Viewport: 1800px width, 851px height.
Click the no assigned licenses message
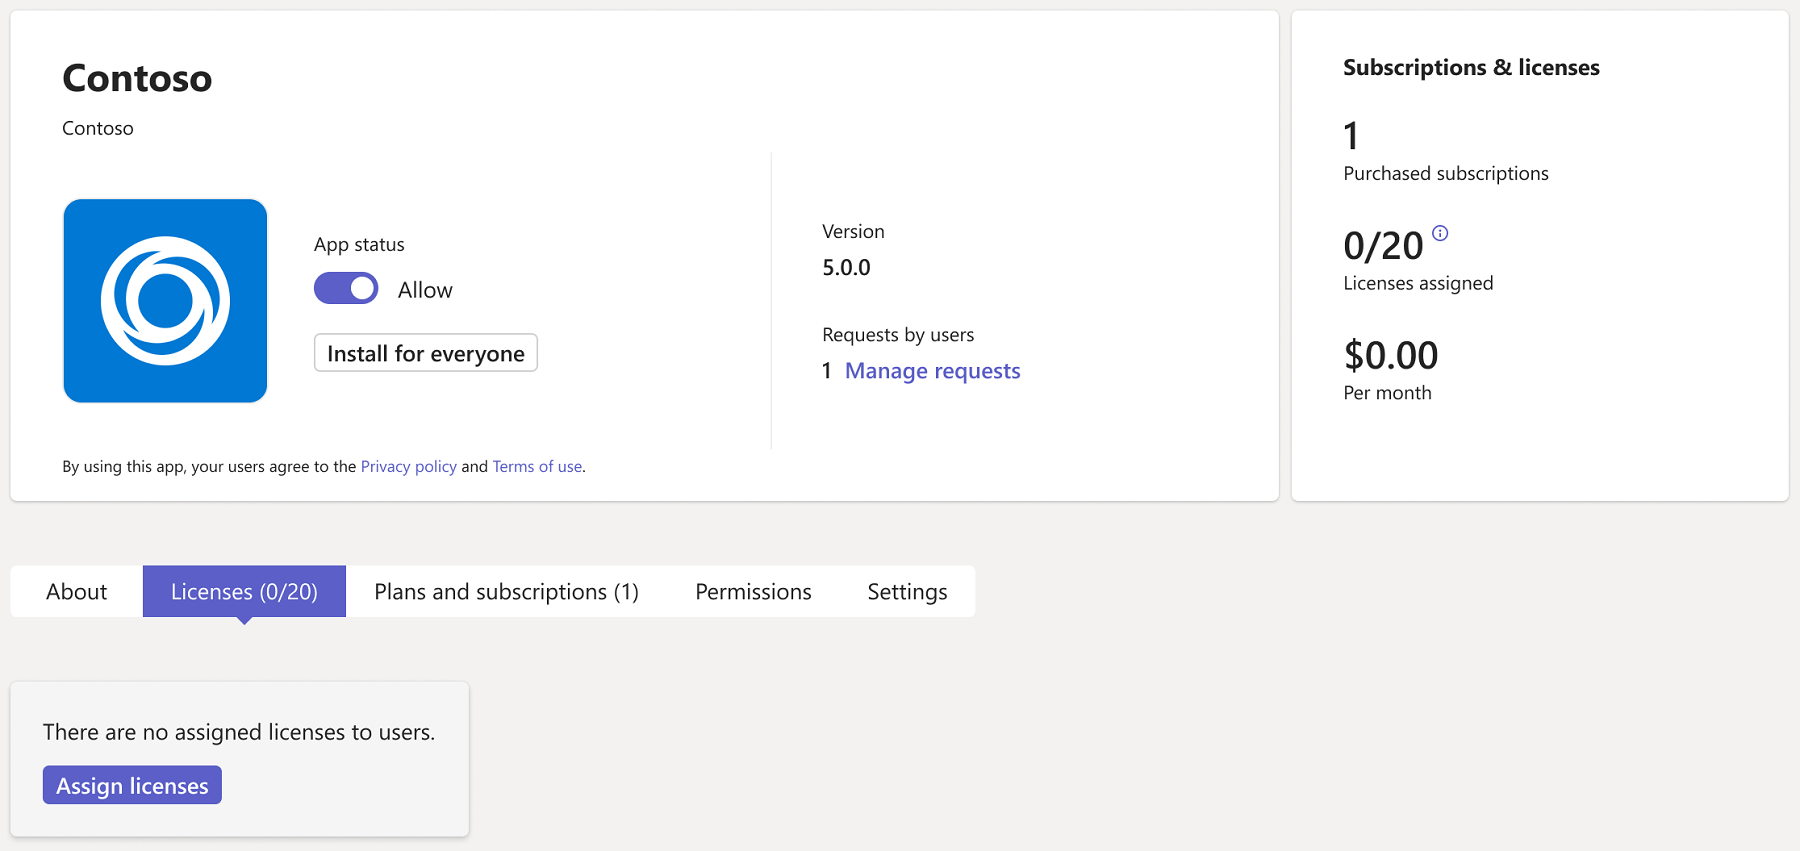point(239,732)
